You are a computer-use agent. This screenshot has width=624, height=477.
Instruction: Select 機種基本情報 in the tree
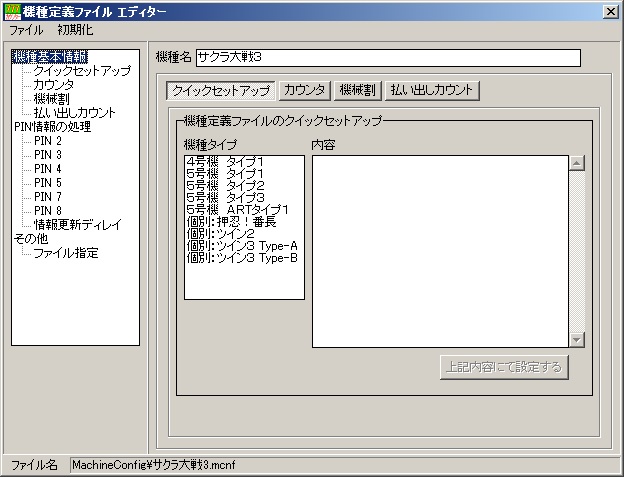click(50, 57)
